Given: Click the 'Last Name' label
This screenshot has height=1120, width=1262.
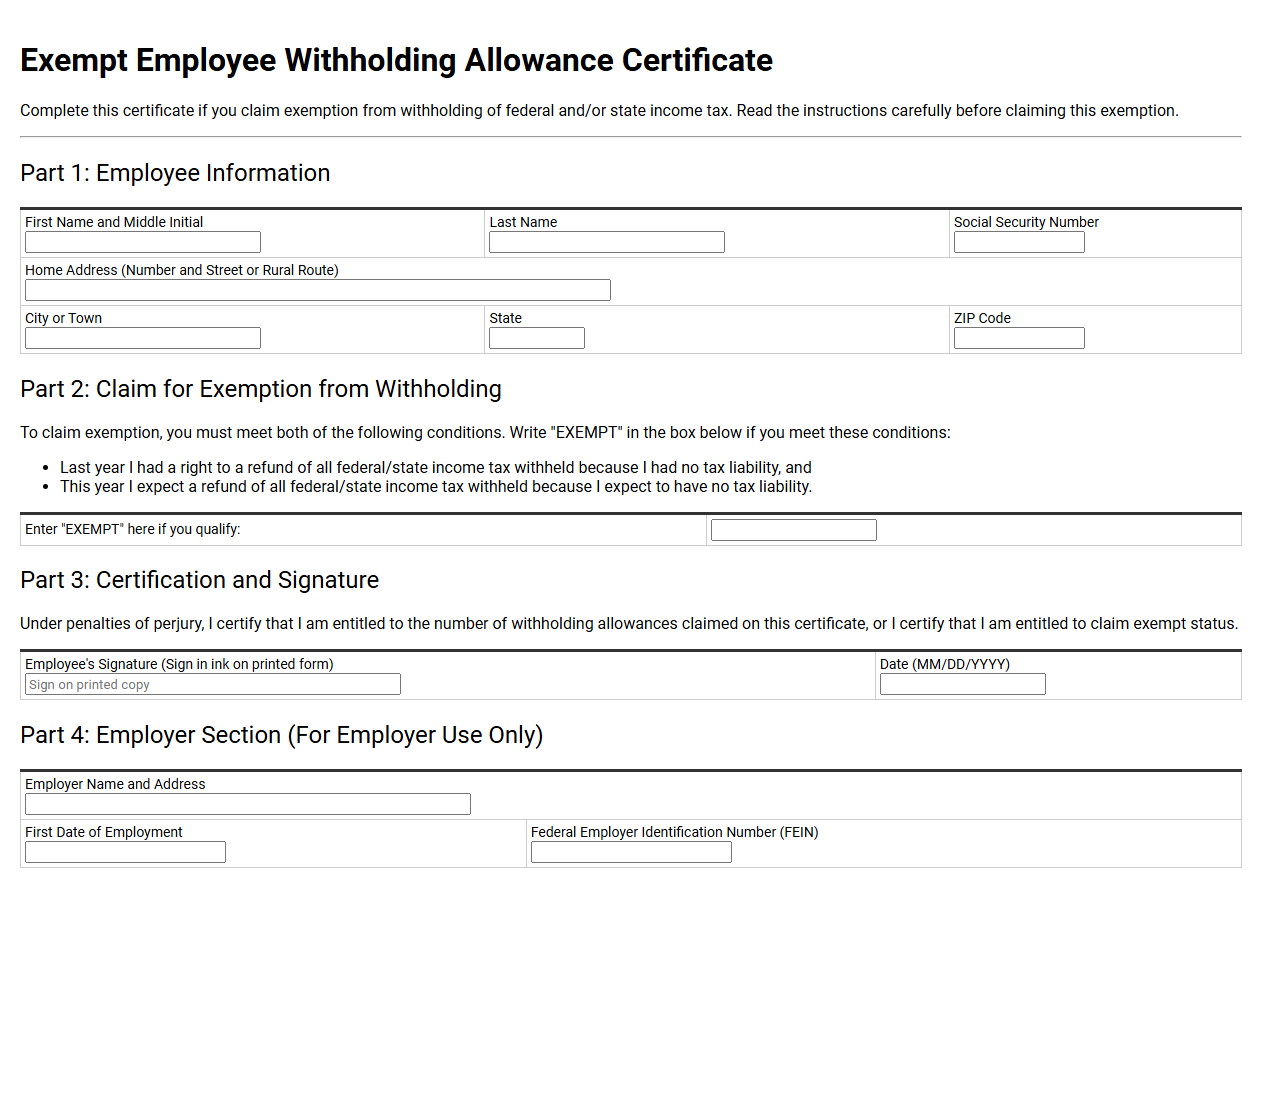Looking at the screenshot, I should coord(523,222).
